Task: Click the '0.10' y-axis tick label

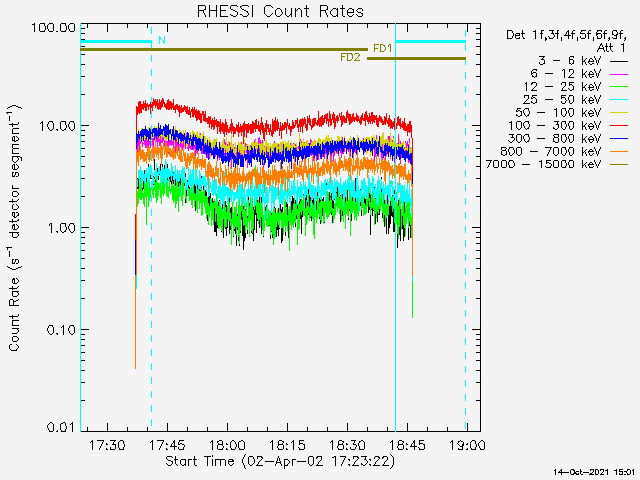Action: (62, 330)
